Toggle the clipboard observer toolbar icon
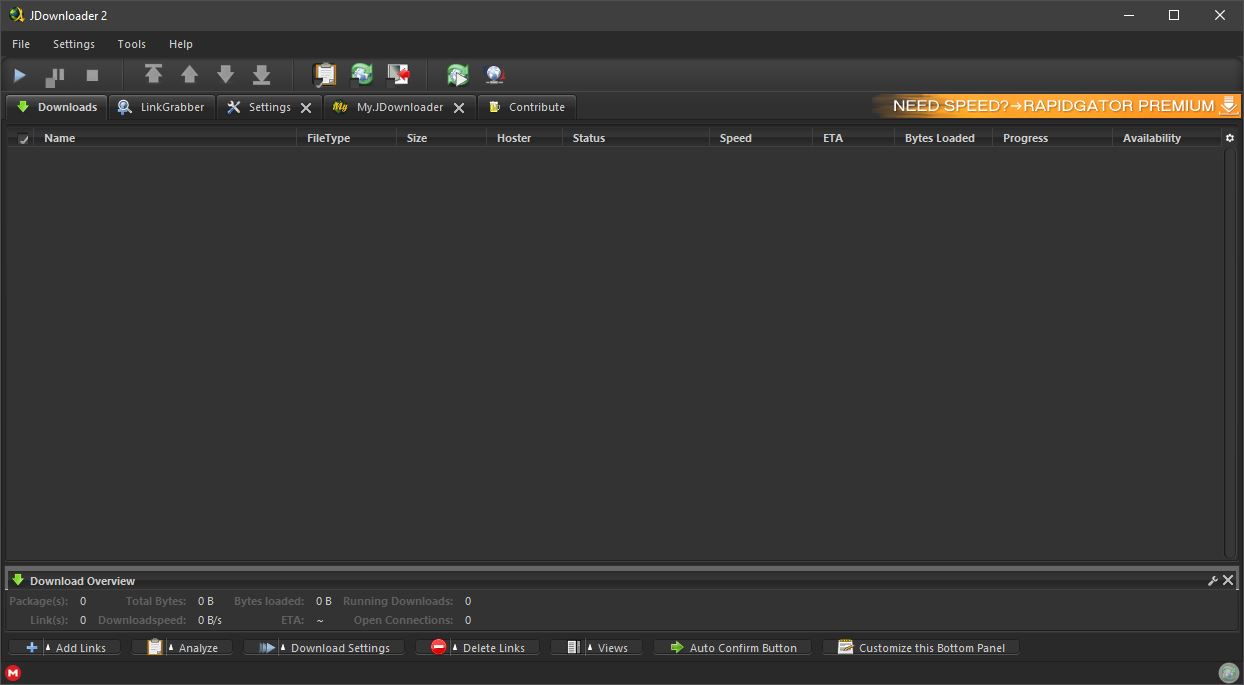Viewport: 1244px width, 685px height. click(x=325, y=75)
